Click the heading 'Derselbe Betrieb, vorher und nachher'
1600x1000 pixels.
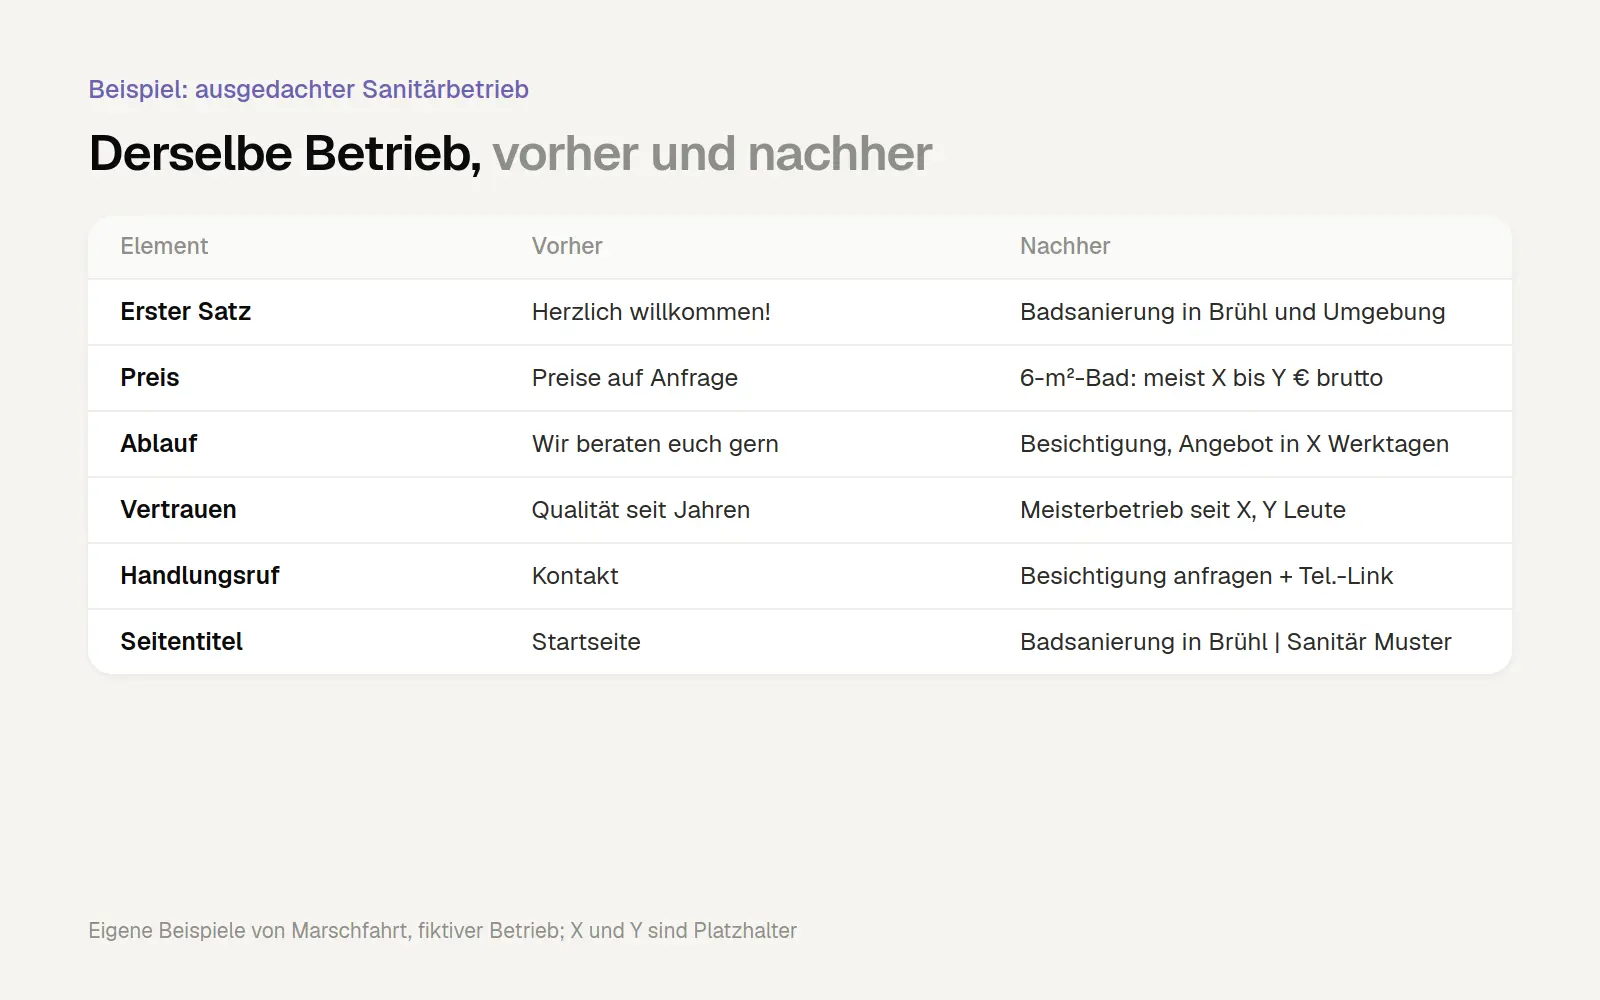(510, 154)
